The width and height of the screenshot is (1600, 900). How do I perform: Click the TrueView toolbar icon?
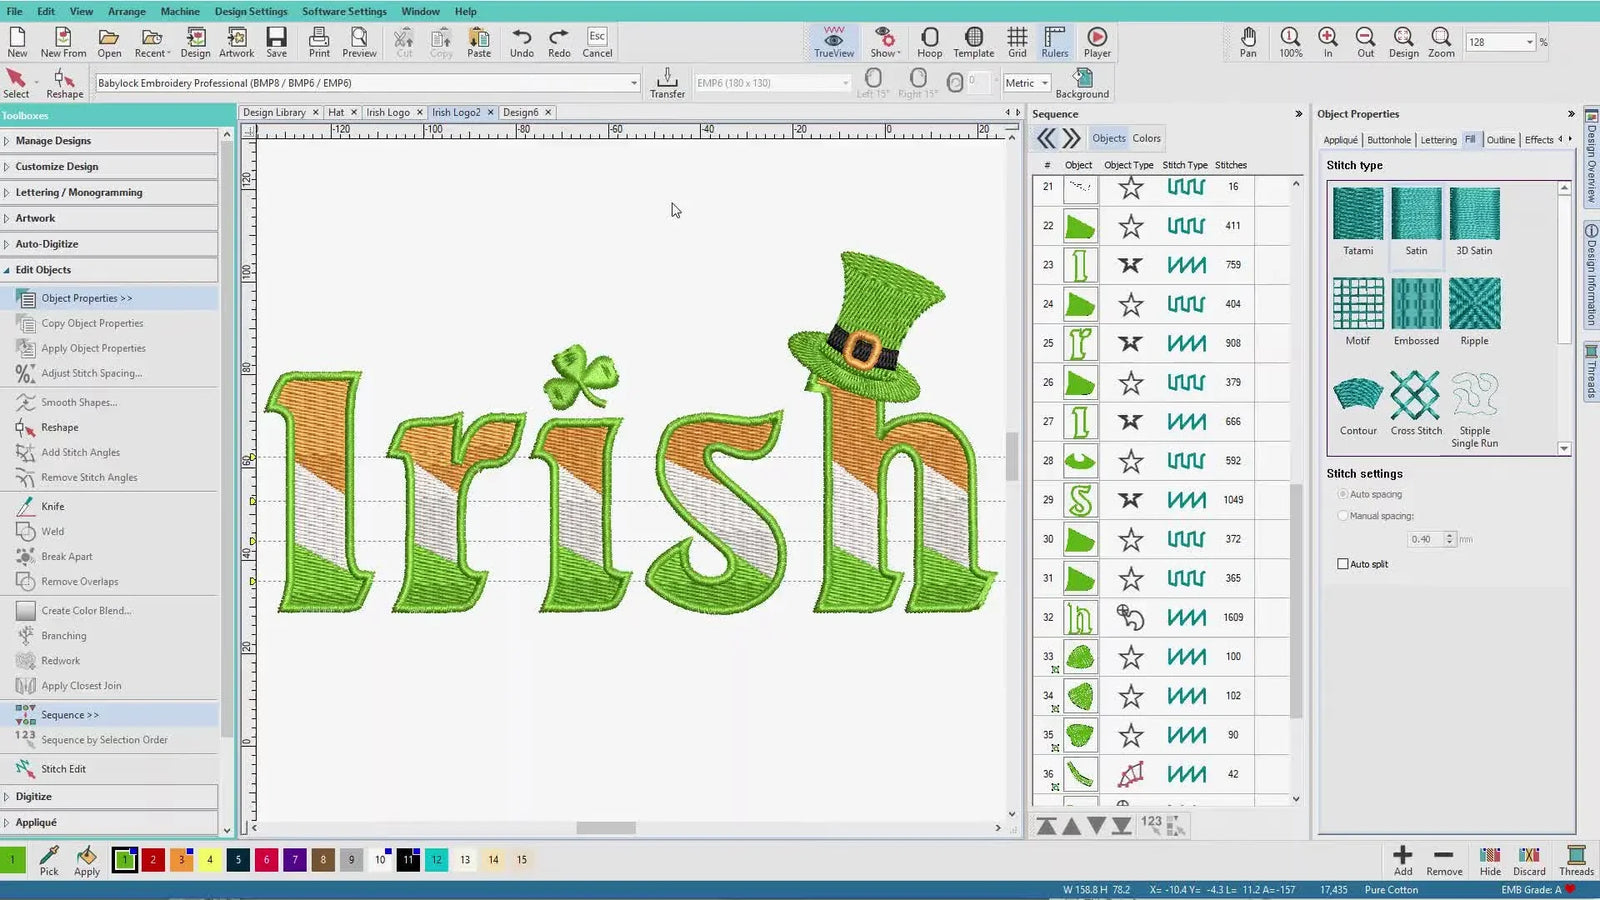tap(833, 42)
